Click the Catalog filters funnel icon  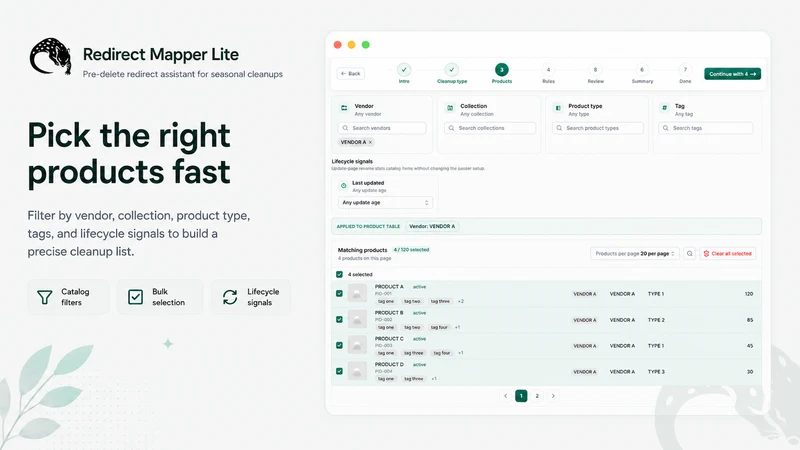(44, 297)
